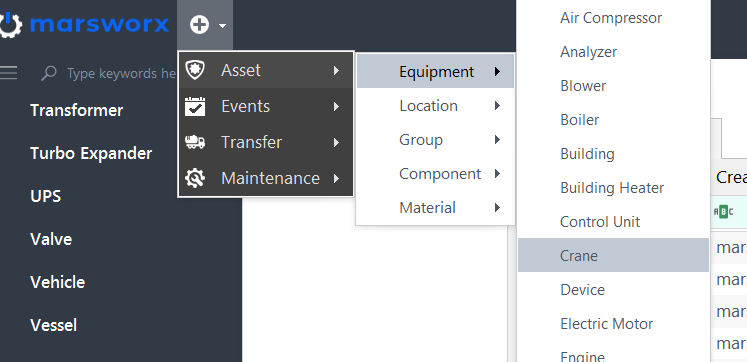Select Location in the Asset submenu
The height and width of the screenshot is (362, 747).
pyautogui.click(x=435, y=106)
